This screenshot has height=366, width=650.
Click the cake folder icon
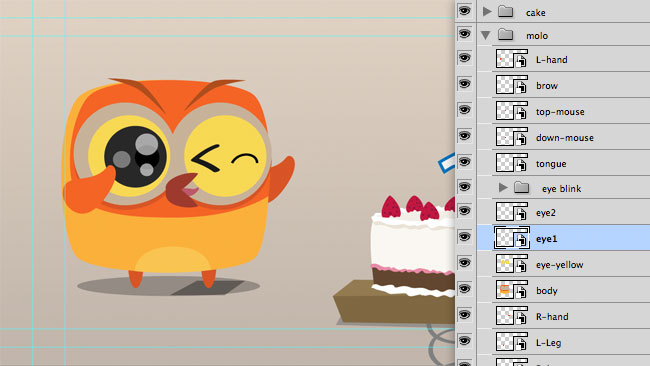[x=505, y=12]
